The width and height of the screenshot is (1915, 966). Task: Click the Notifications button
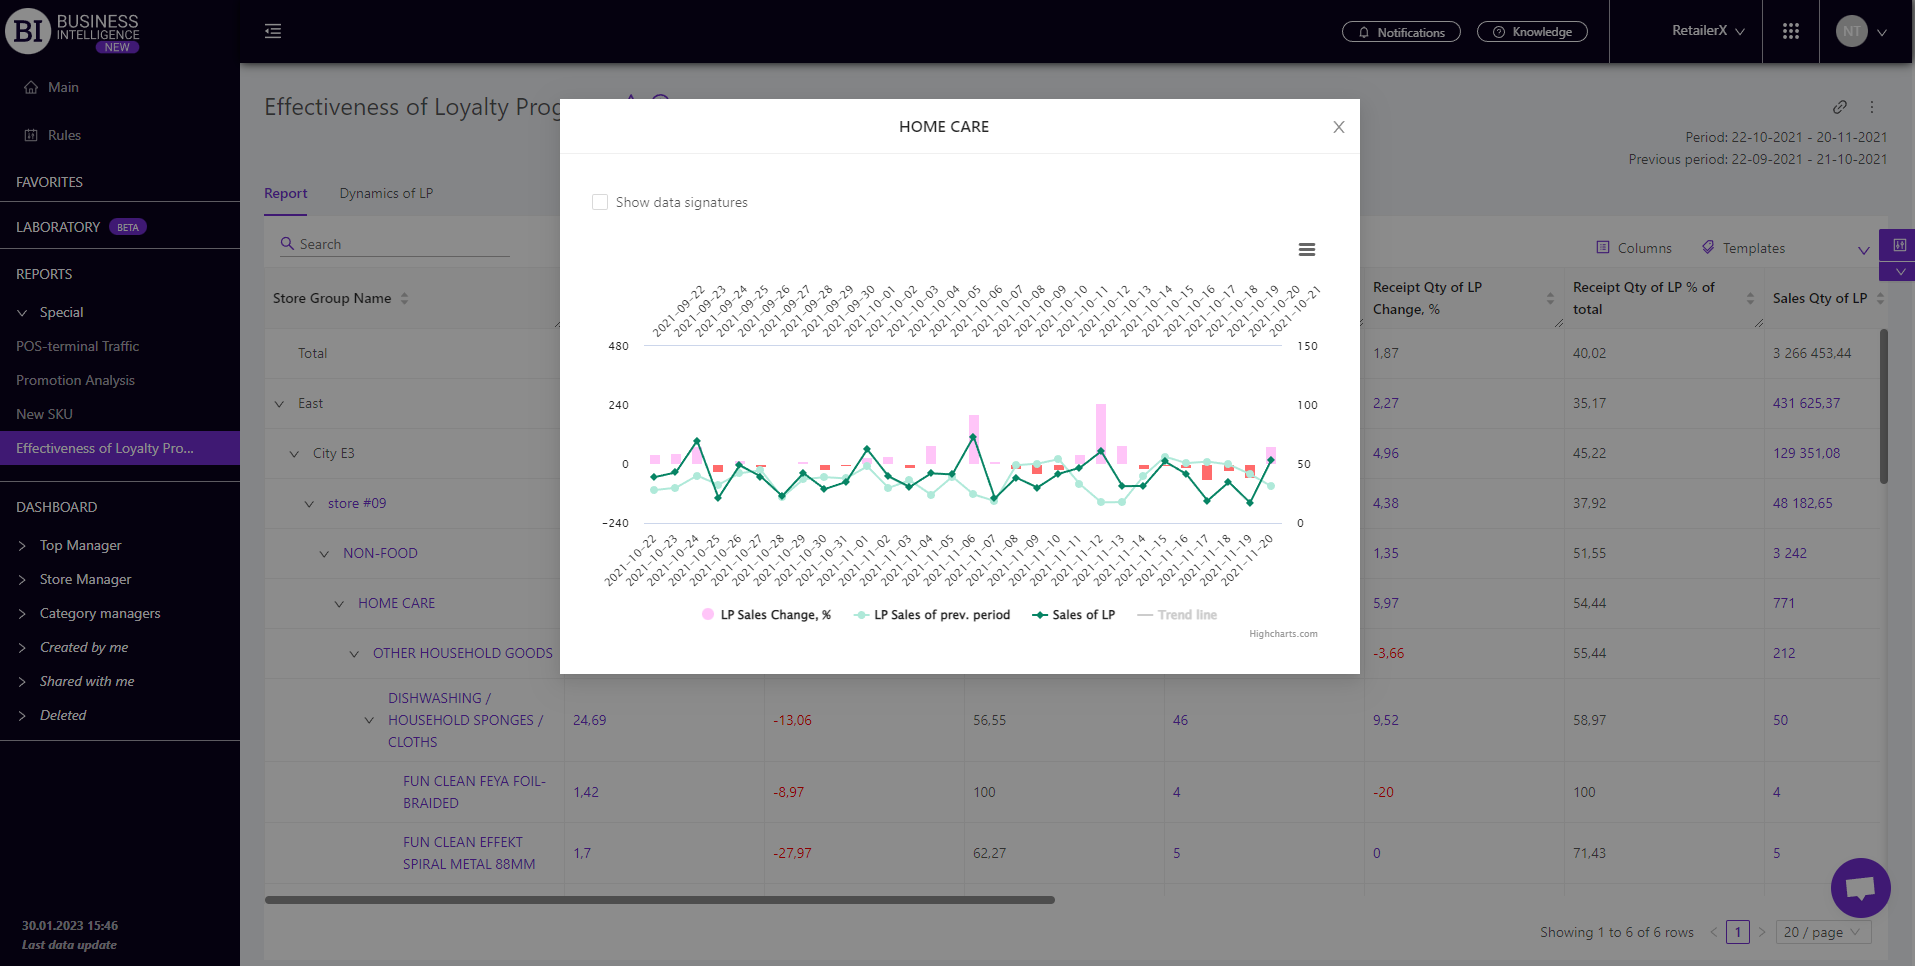1400,32
